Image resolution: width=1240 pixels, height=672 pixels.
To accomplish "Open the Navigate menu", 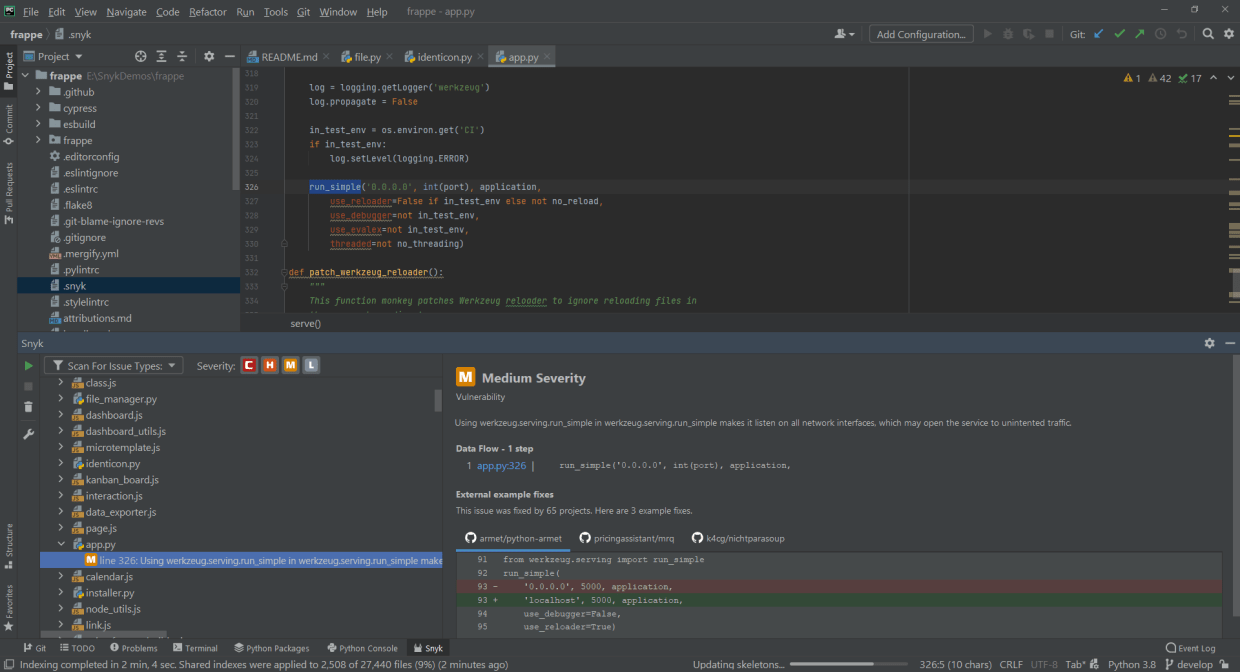I will click(x=126, y=12).
